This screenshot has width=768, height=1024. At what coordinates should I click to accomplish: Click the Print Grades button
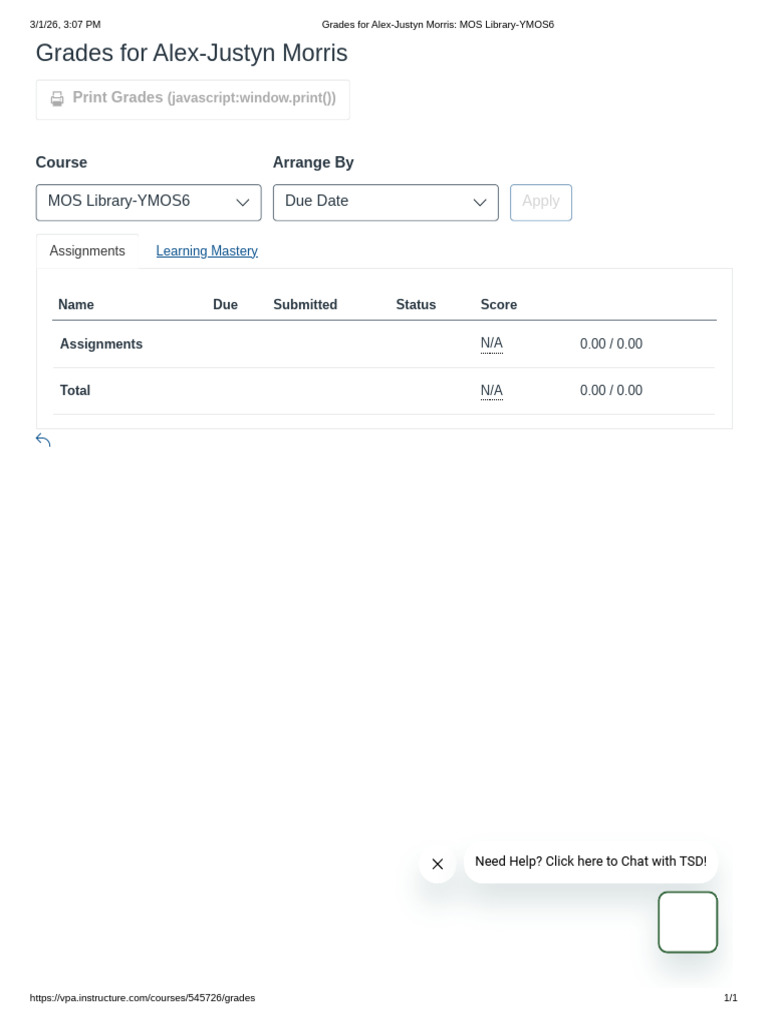tap(193, 99)
